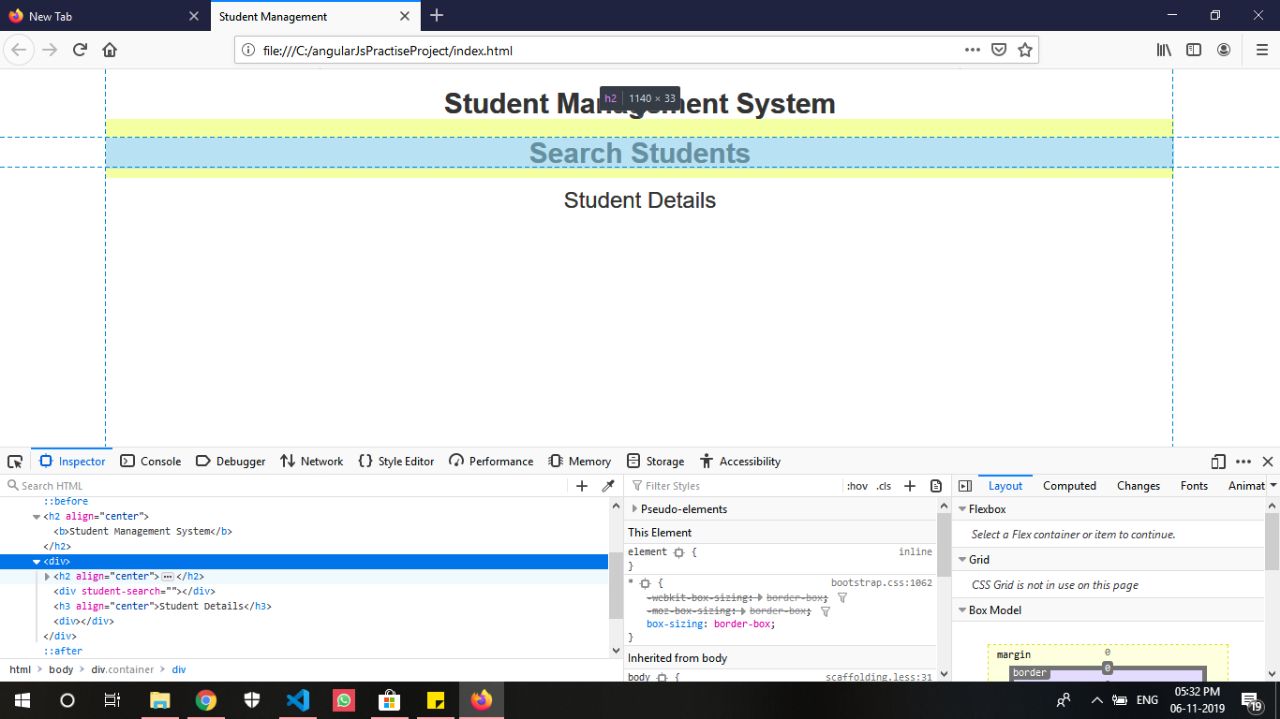
Task: Collapse the Flexbox section
Action: (x=962, y=509)
